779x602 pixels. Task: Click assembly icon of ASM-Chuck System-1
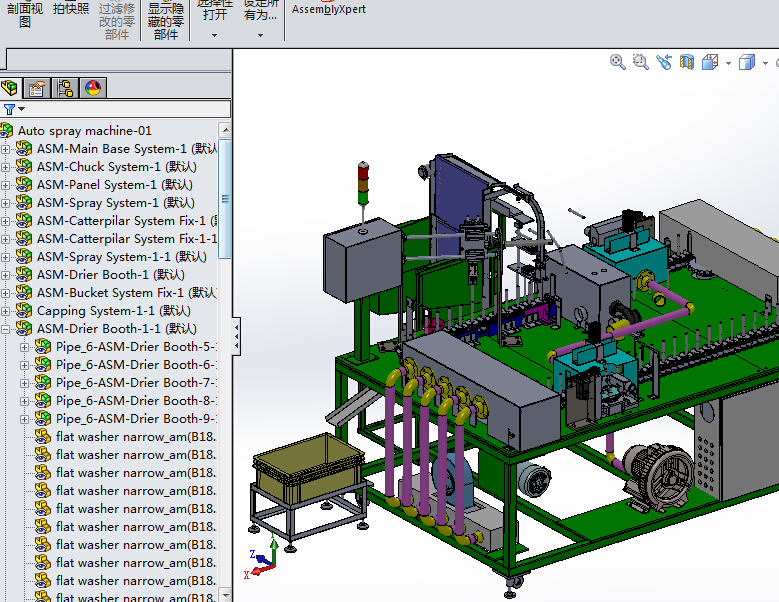point(24,166)
